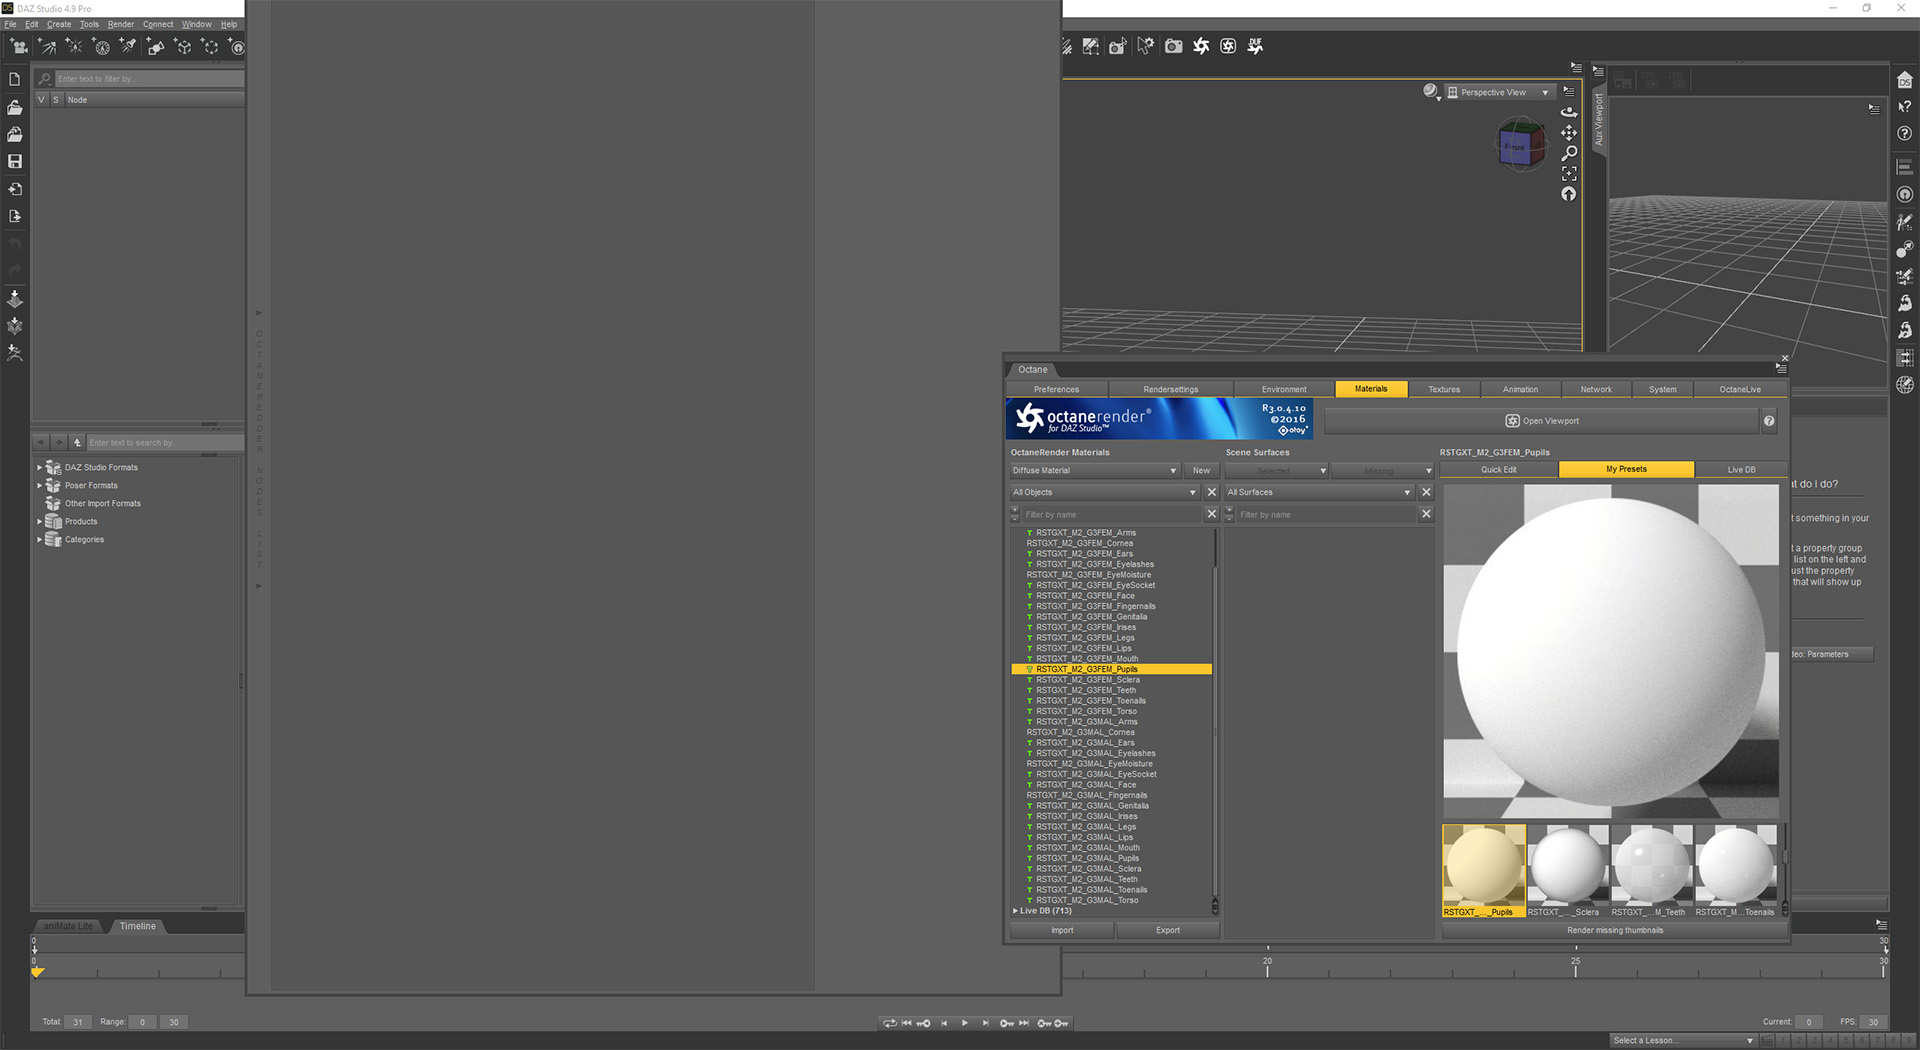Expand the Products tree item

tap(39, 521)
